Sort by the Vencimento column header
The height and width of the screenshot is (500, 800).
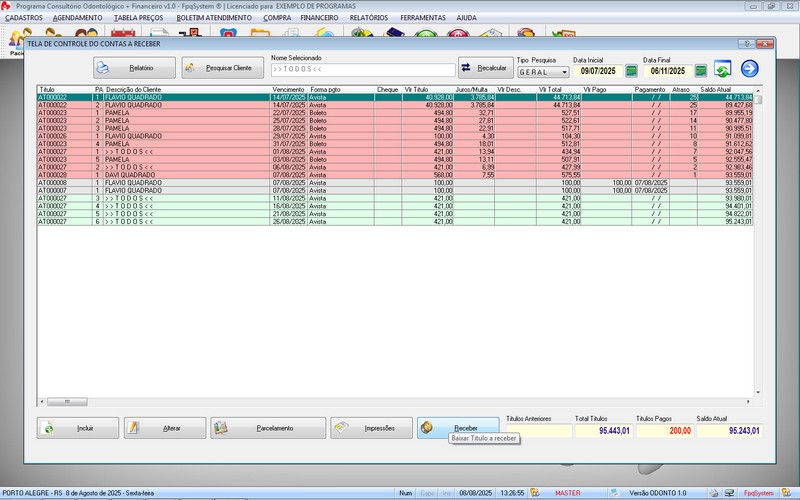pyautogui.click(x=288, y=89)
